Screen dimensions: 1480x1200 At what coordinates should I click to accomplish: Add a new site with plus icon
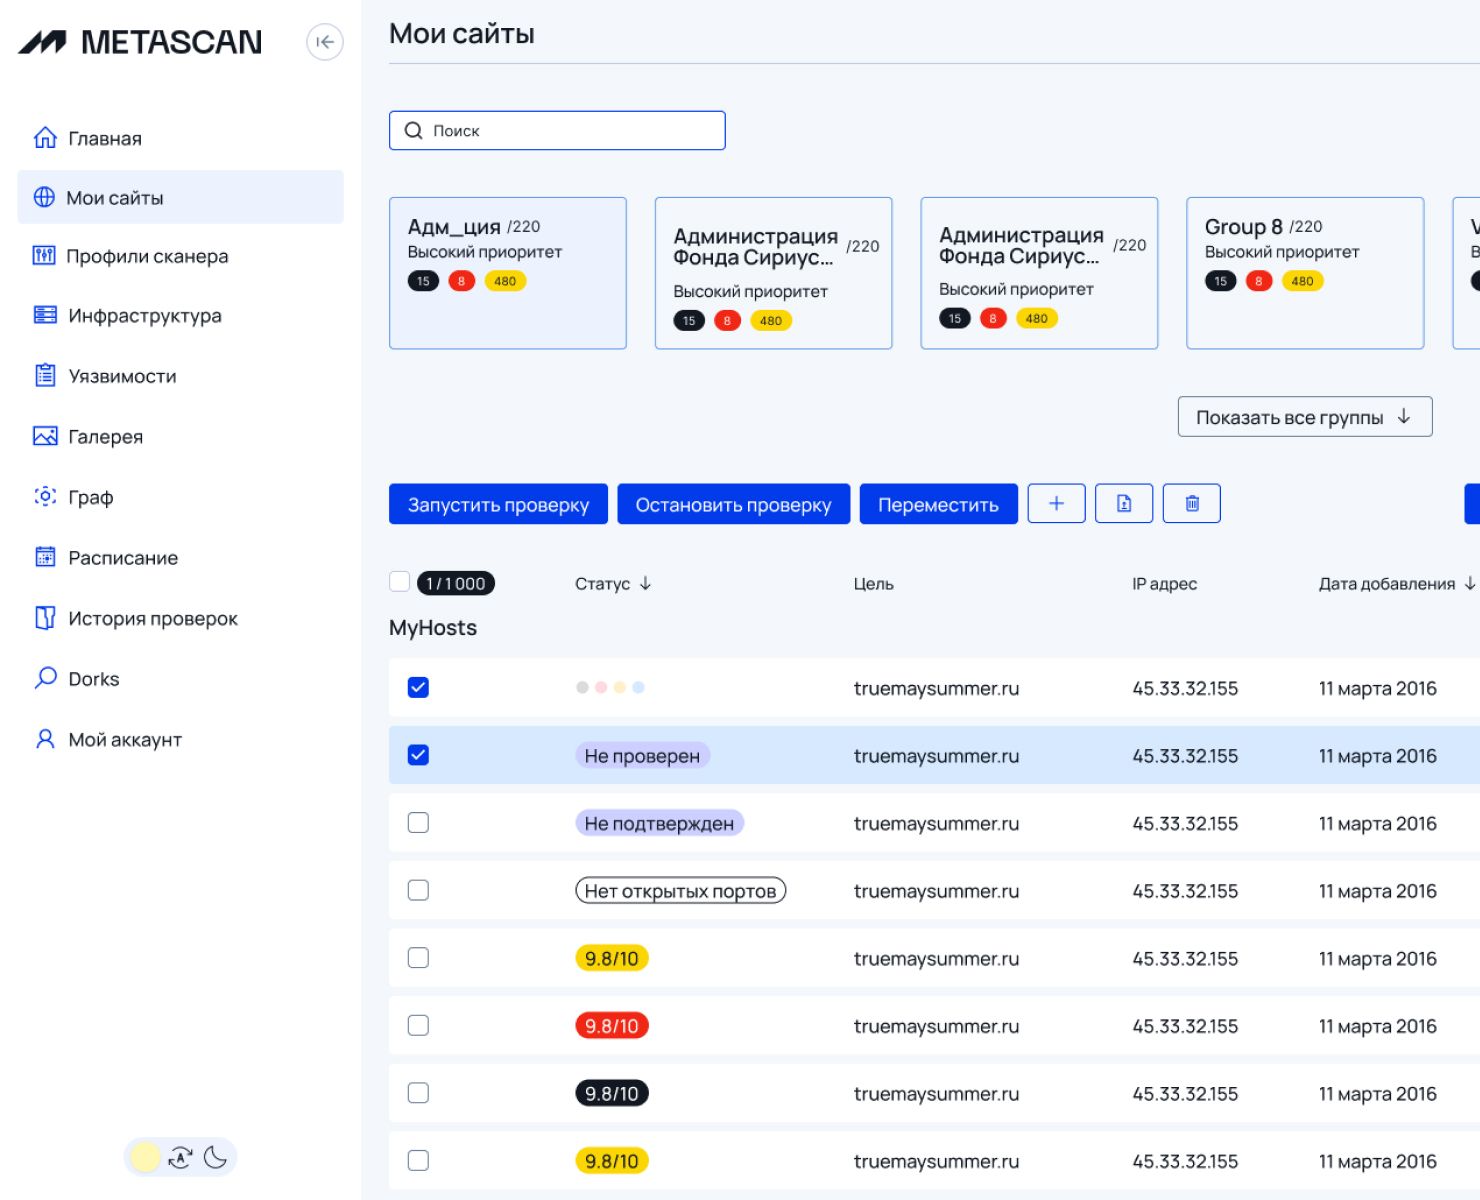(x=1056, y=503)
